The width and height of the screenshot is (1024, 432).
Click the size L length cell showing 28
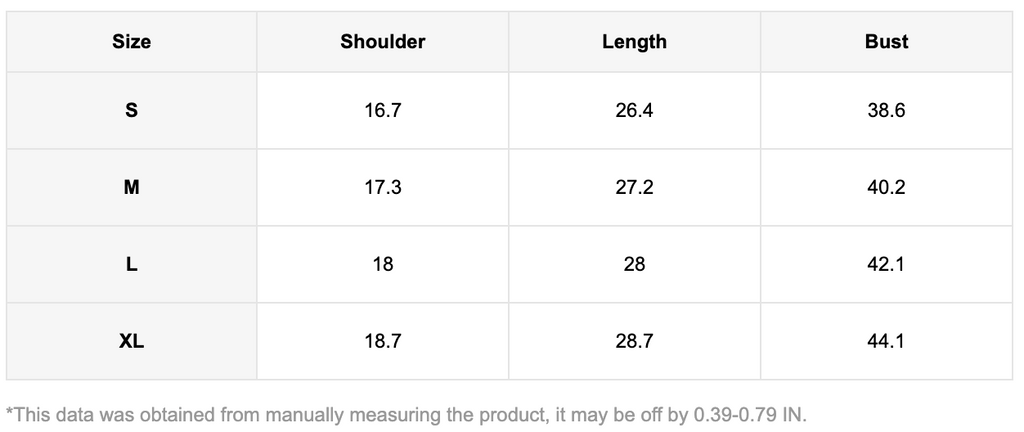pyautogui.click(x=634, y=264)
